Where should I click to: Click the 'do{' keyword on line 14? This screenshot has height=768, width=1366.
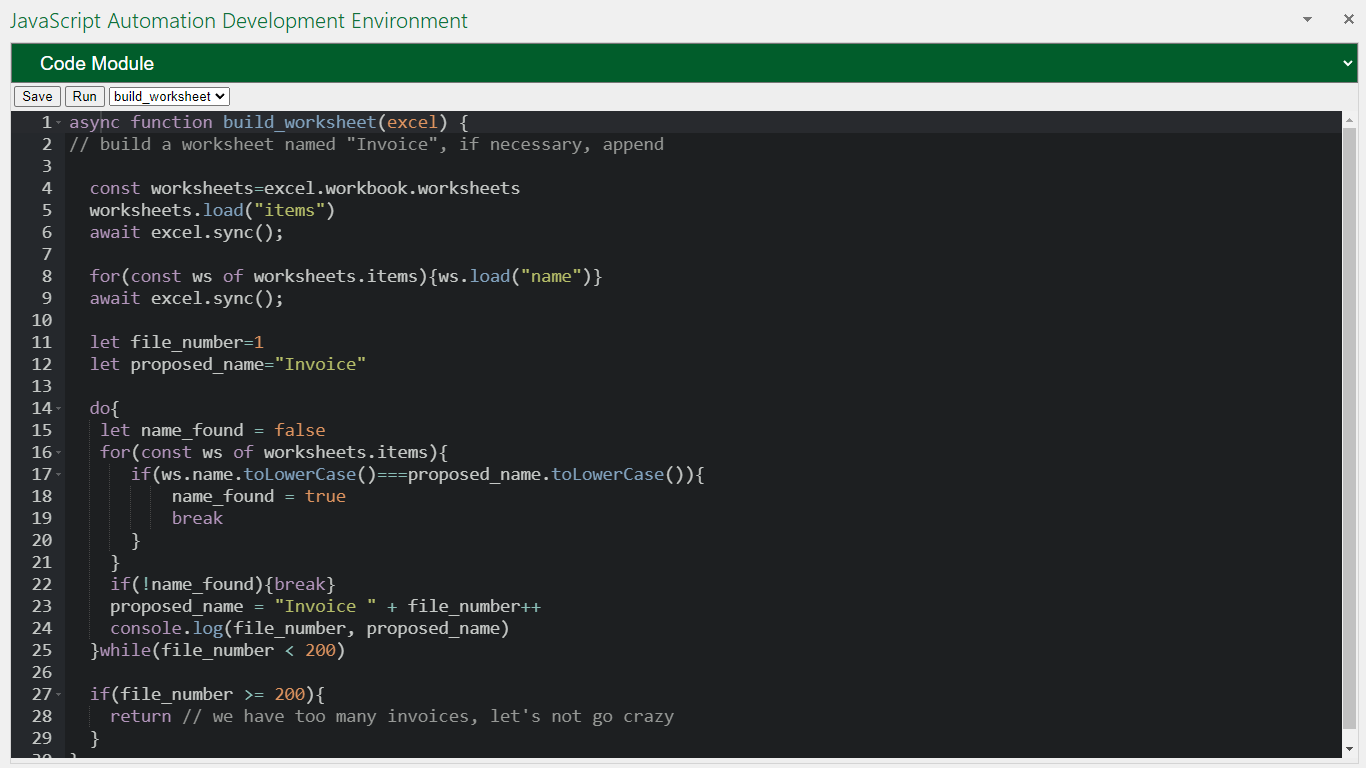click(105, 408)
